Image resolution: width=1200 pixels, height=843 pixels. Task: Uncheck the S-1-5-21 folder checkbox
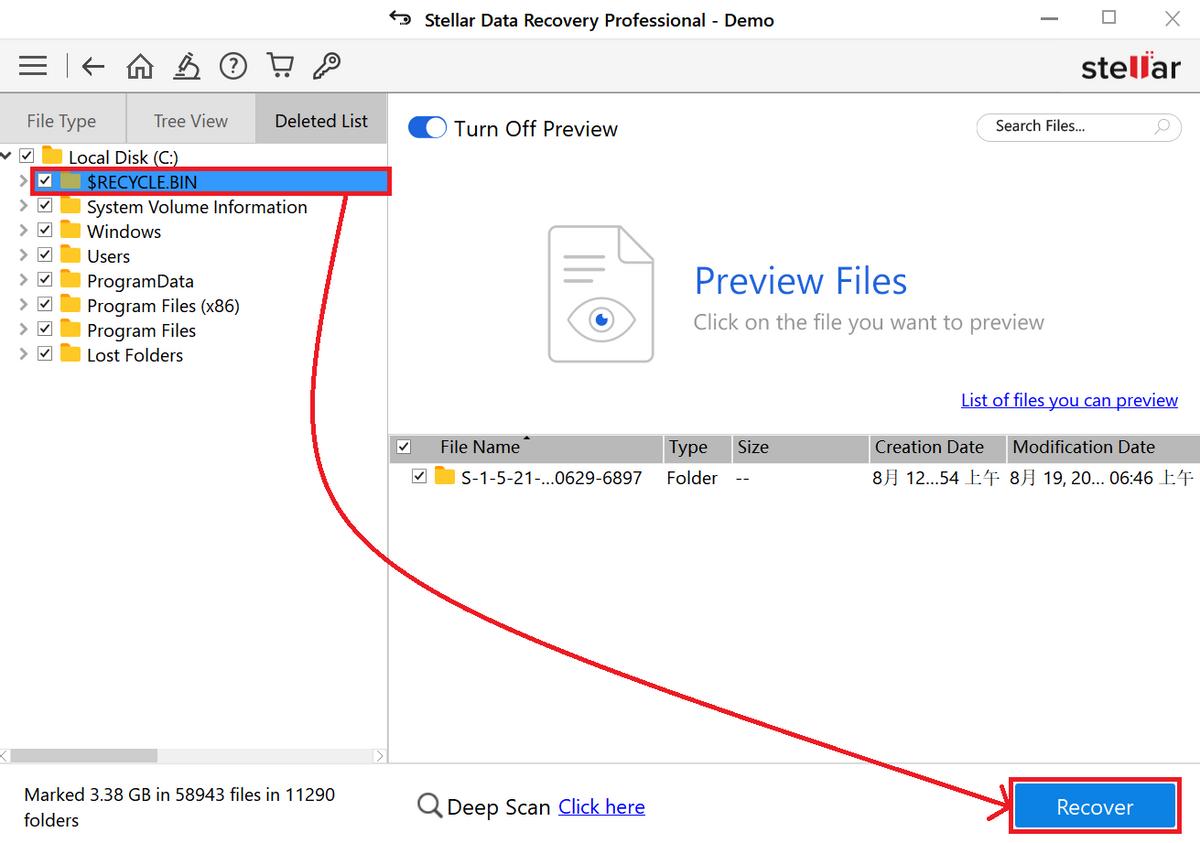click(419, 477)
